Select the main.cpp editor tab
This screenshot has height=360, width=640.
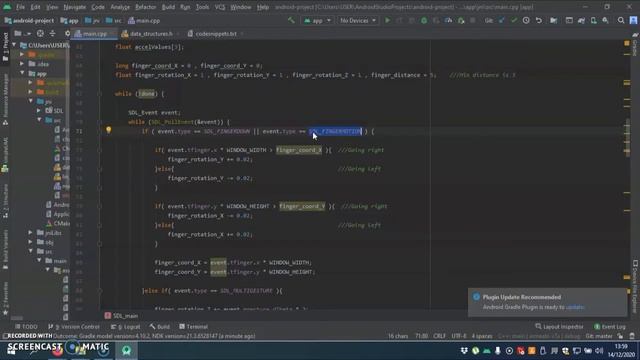94,34
